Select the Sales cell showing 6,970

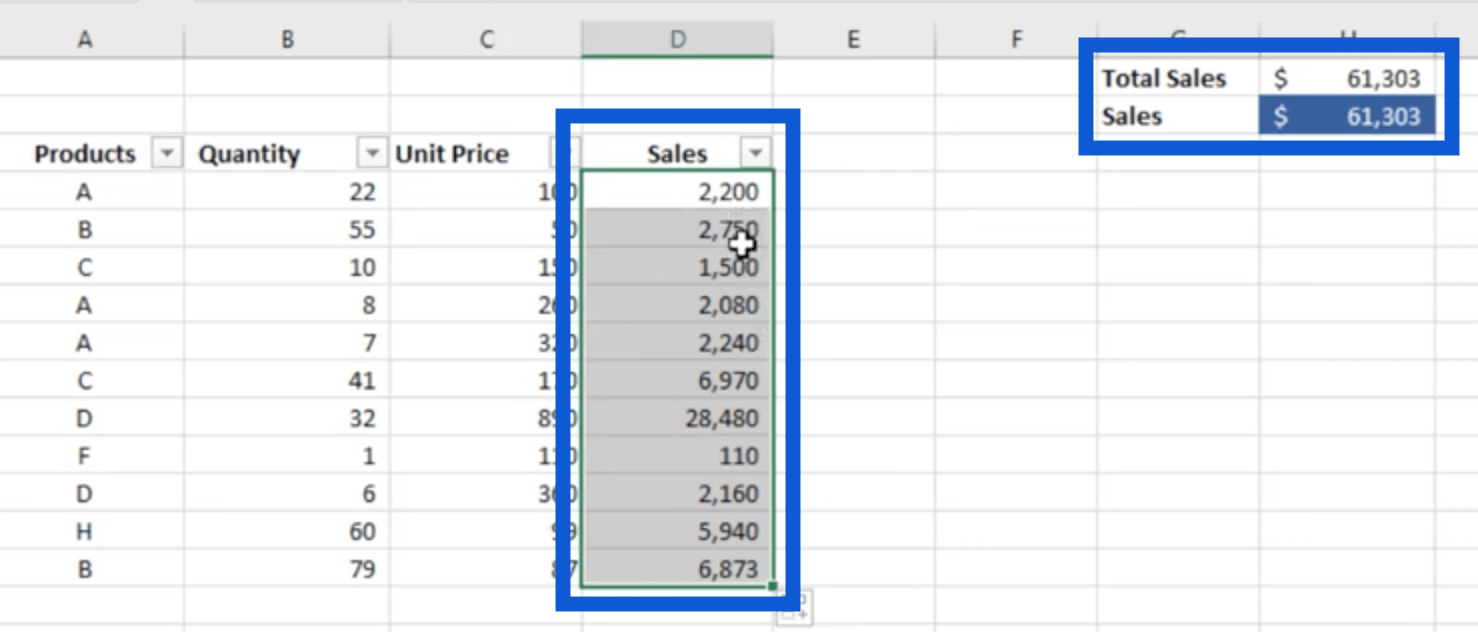click(x=678, y=381)
